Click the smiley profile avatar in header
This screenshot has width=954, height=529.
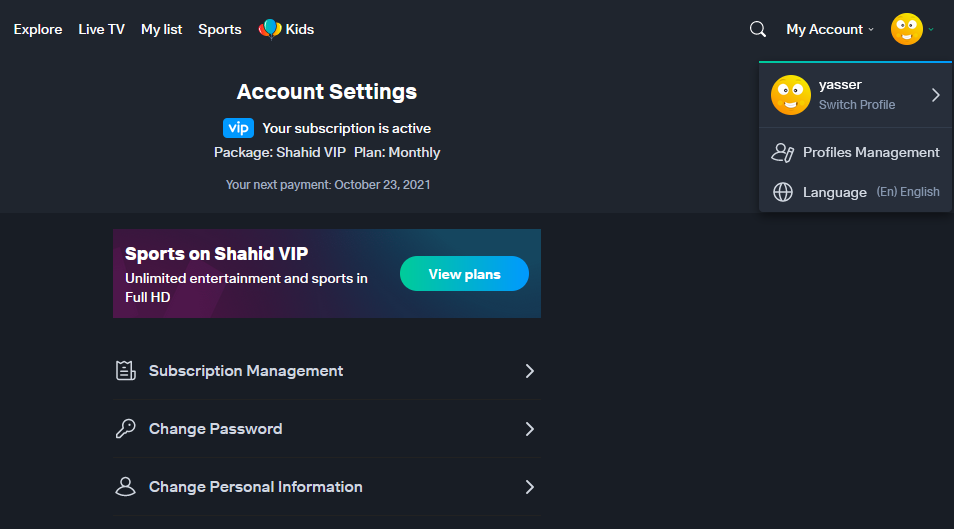tap(907, 29)
